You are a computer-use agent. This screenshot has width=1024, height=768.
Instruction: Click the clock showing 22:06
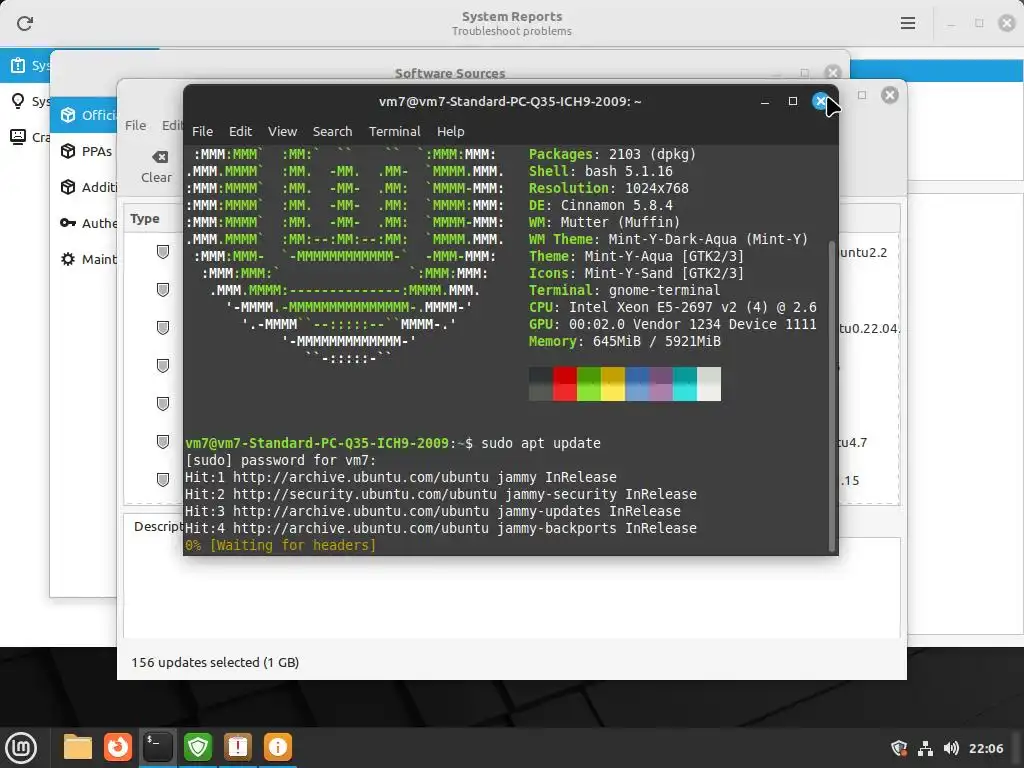[986, 748]
